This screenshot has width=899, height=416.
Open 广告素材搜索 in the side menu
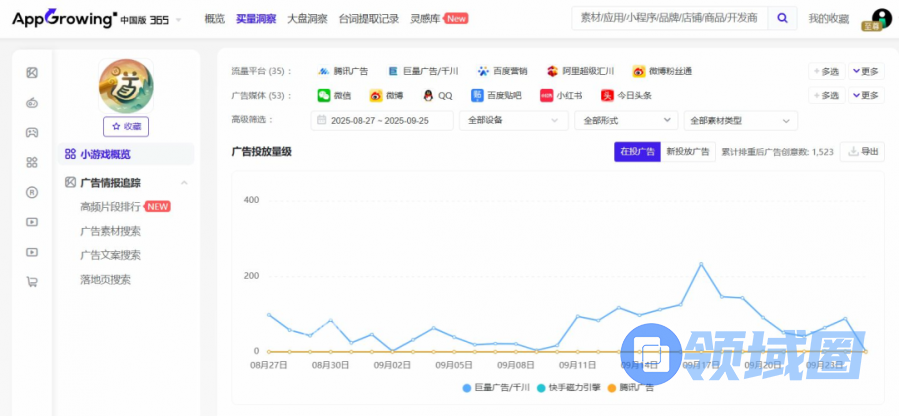110,231
